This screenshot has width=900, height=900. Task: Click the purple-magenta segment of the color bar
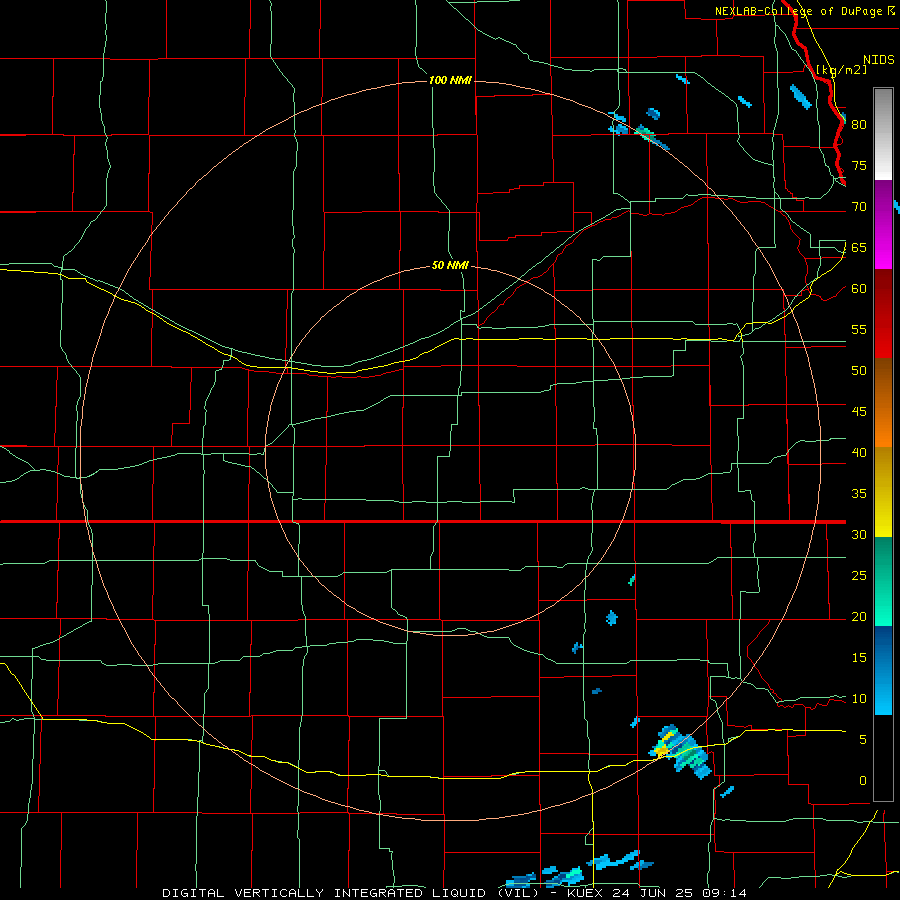click(883, 224)
